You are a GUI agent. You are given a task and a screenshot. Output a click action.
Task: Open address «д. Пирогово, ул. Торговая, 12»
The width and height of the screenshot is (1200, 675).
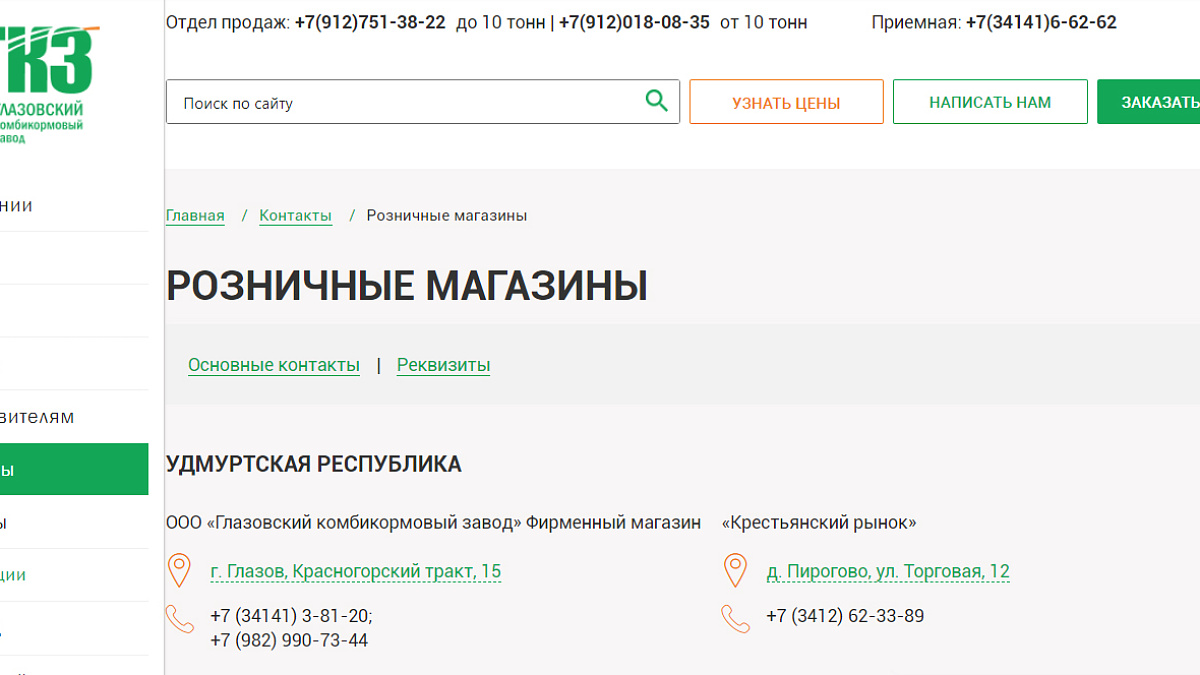click(888, 572)
